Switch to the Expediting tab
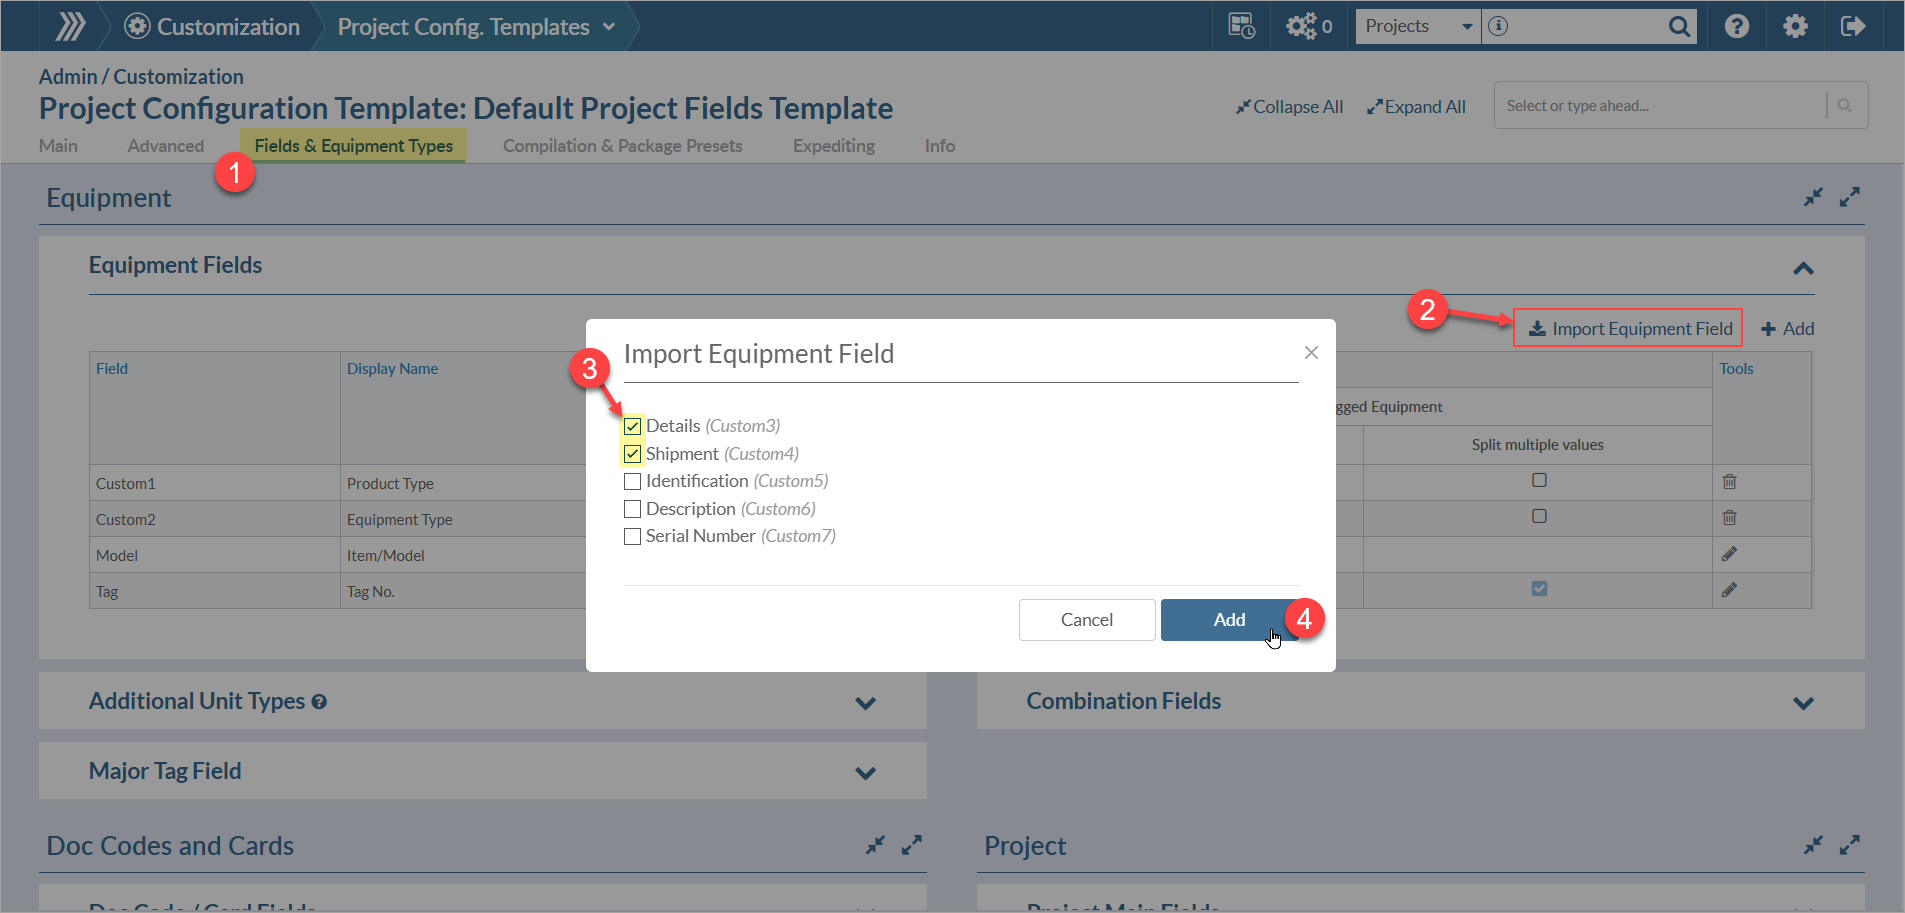Viewport: 1905px width, 913px height. (x=833, y=146)
